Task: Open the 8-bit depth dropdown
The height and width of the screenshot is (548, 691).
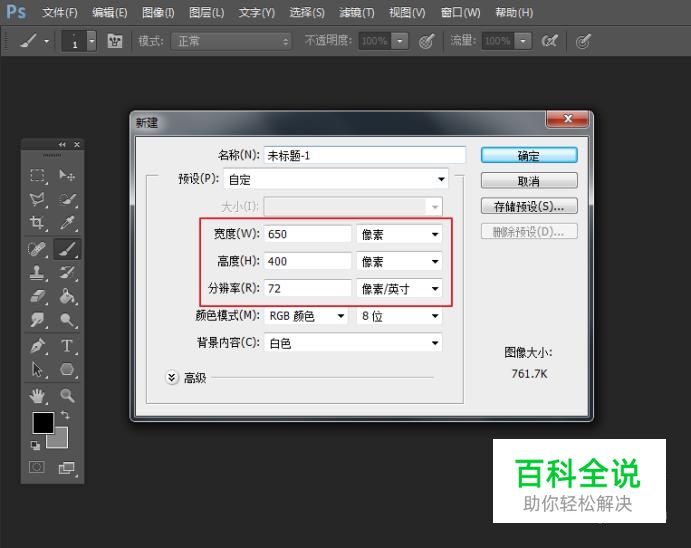Action: pyautogui.click(x=399, y=316)
